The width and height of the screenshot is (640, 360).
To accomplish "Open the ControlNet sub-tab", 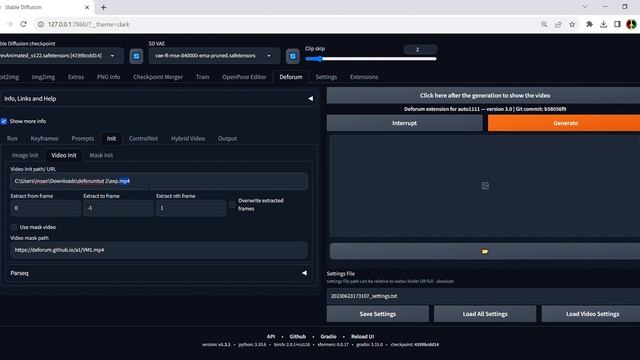I will point(143,138).
